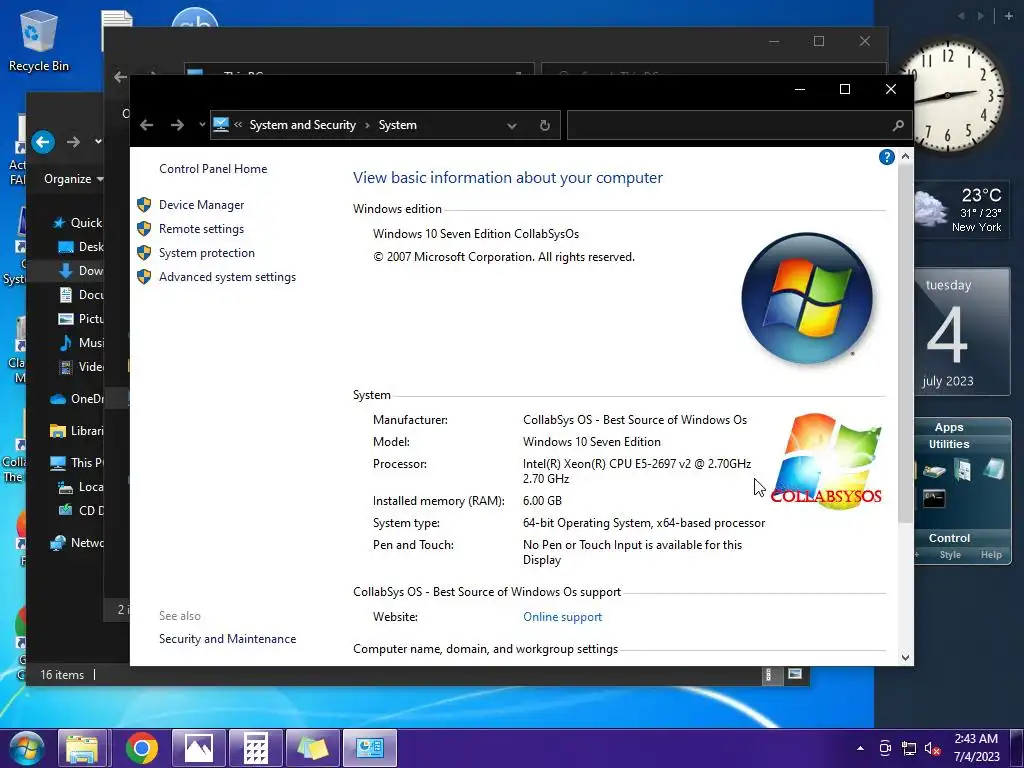The image size is (1024, 768).
Task: Click the blue back button in Explorer window
Action: [x=43, y=142]
